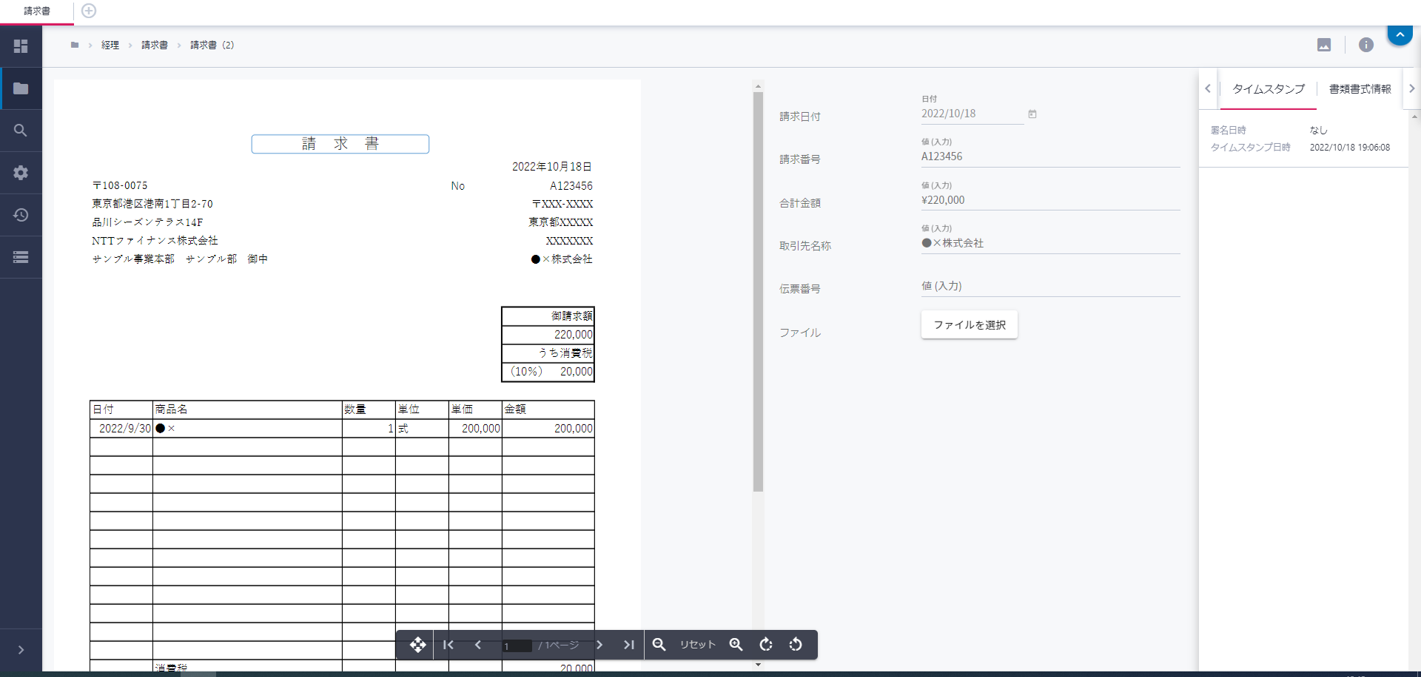Image resolution: width=1421 pixels, height=677 pixels.
Task: Click the ファイルを選択 button
Action: pyautogui.click(x=969, y=325)
